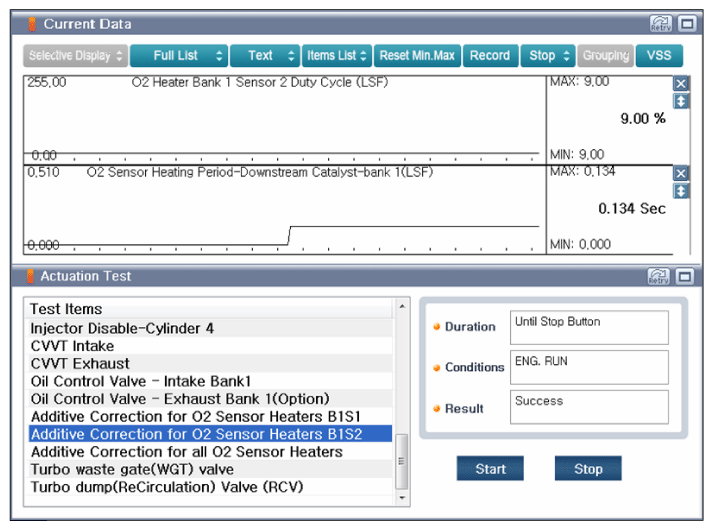The width and height of the screenshot is (713, 530).
Task: Maximize the Actuation Test panel
Action: point(686,276)
